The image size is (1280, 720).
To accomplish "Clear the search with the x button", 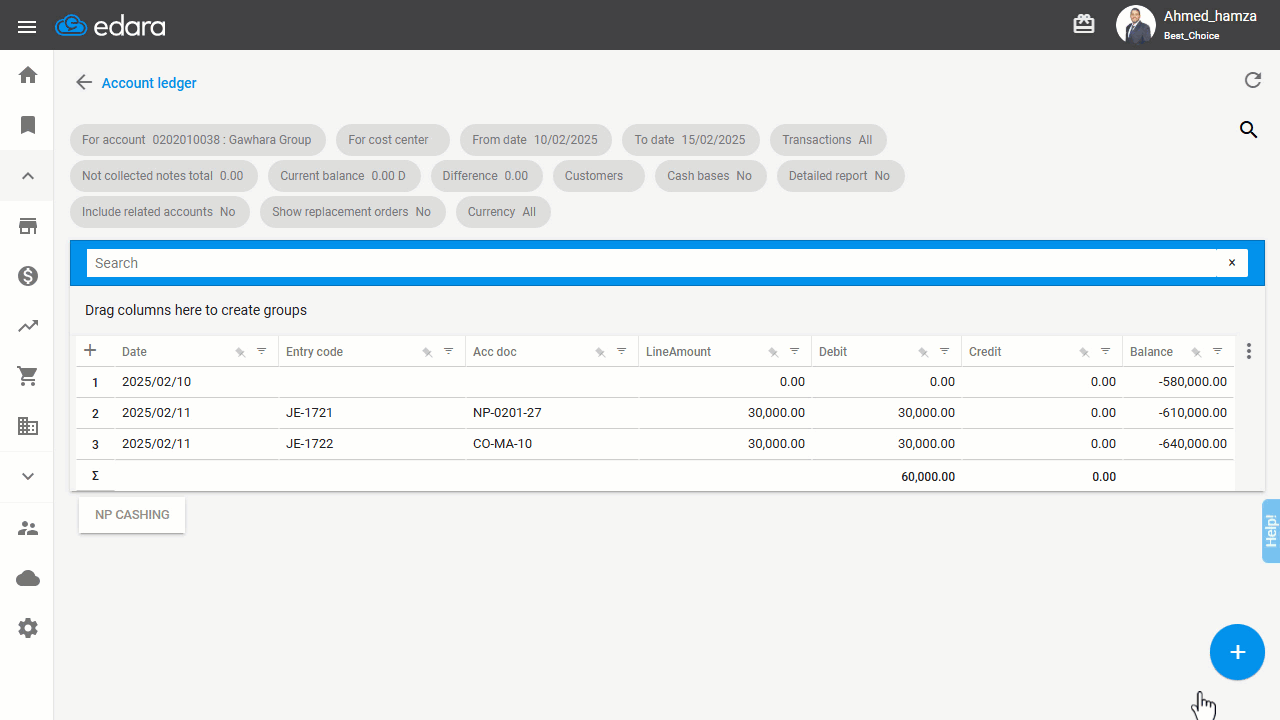I will point(1232,263).
